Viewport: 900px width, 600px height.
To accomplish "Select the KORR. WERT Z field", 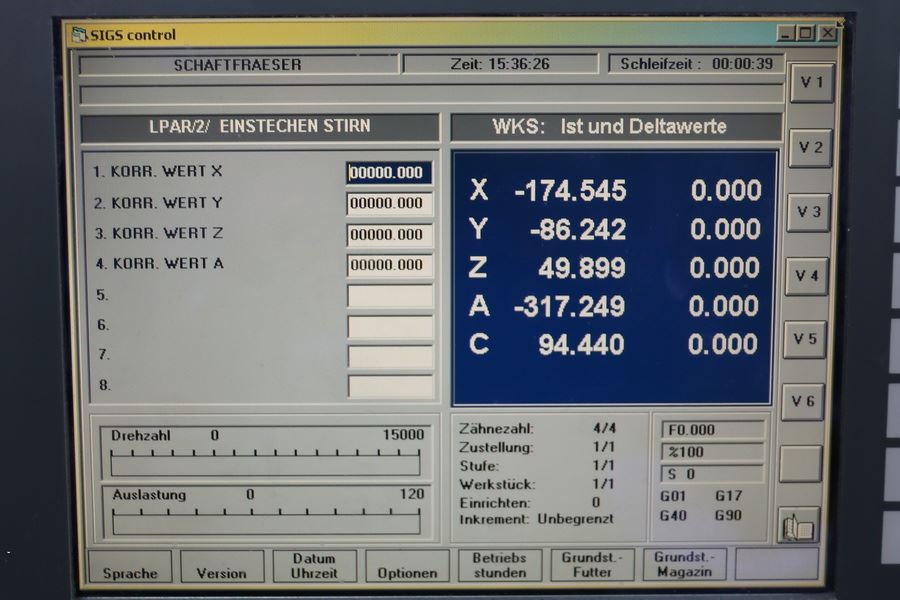I will click(389, 235).
